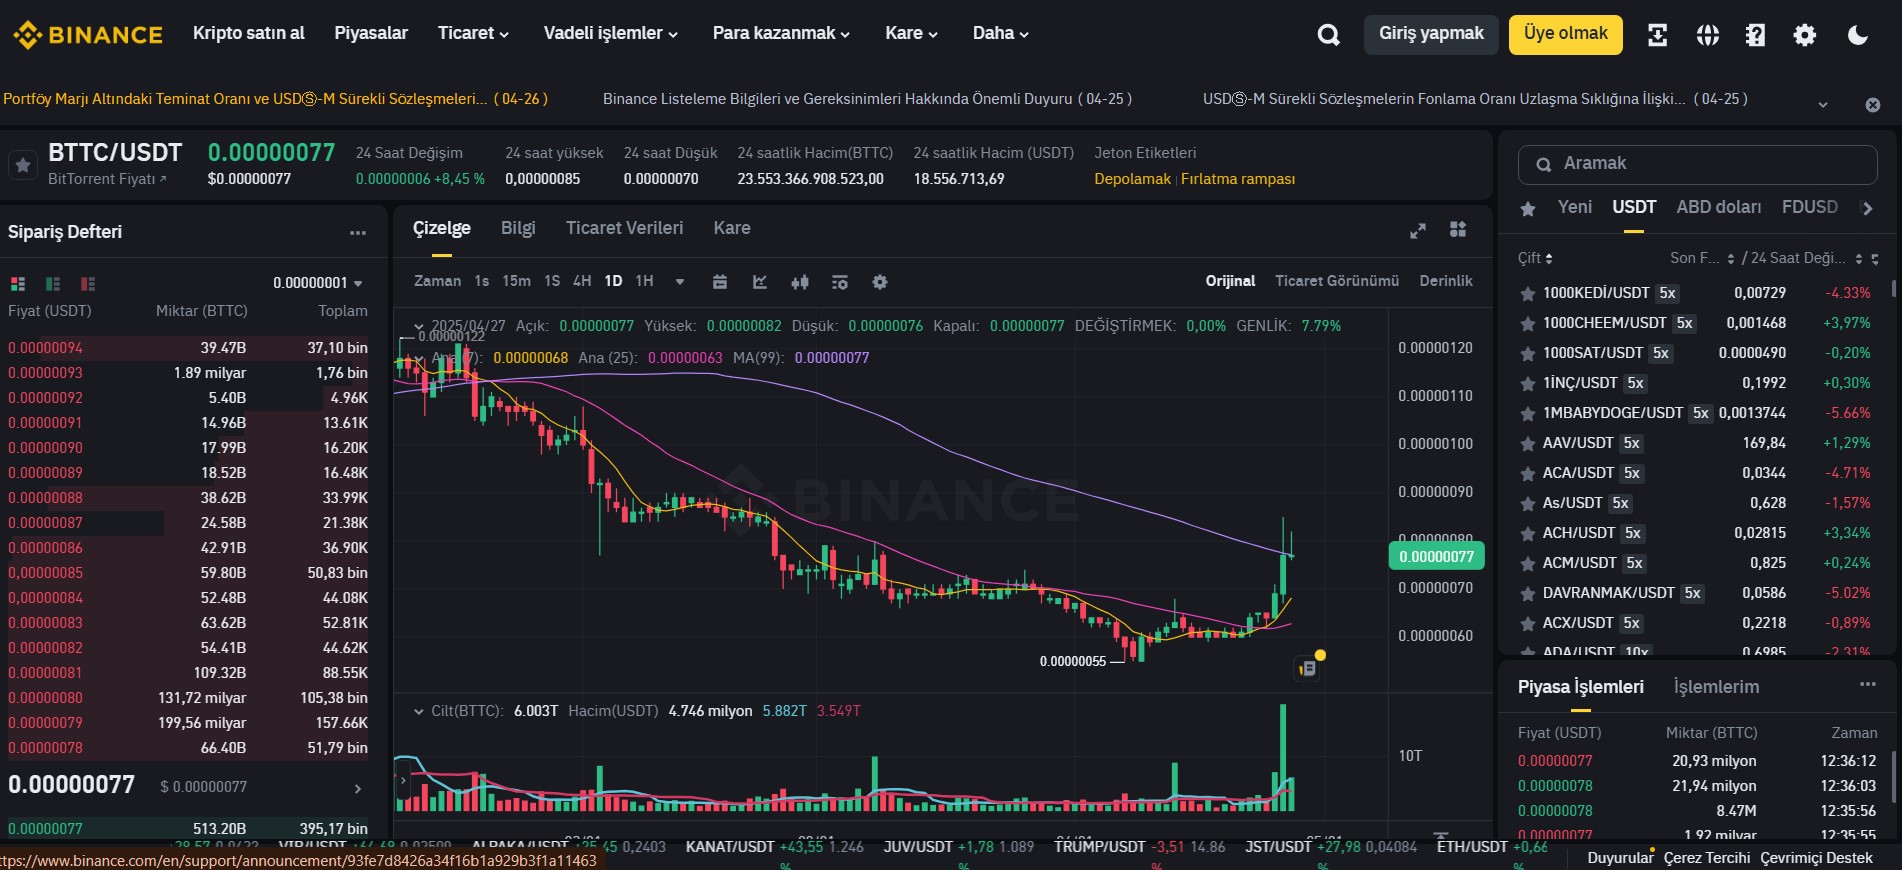Open order book three-dot options
Image resolution: width=1902 pixels, height=870 pixels.
[357, 232]
